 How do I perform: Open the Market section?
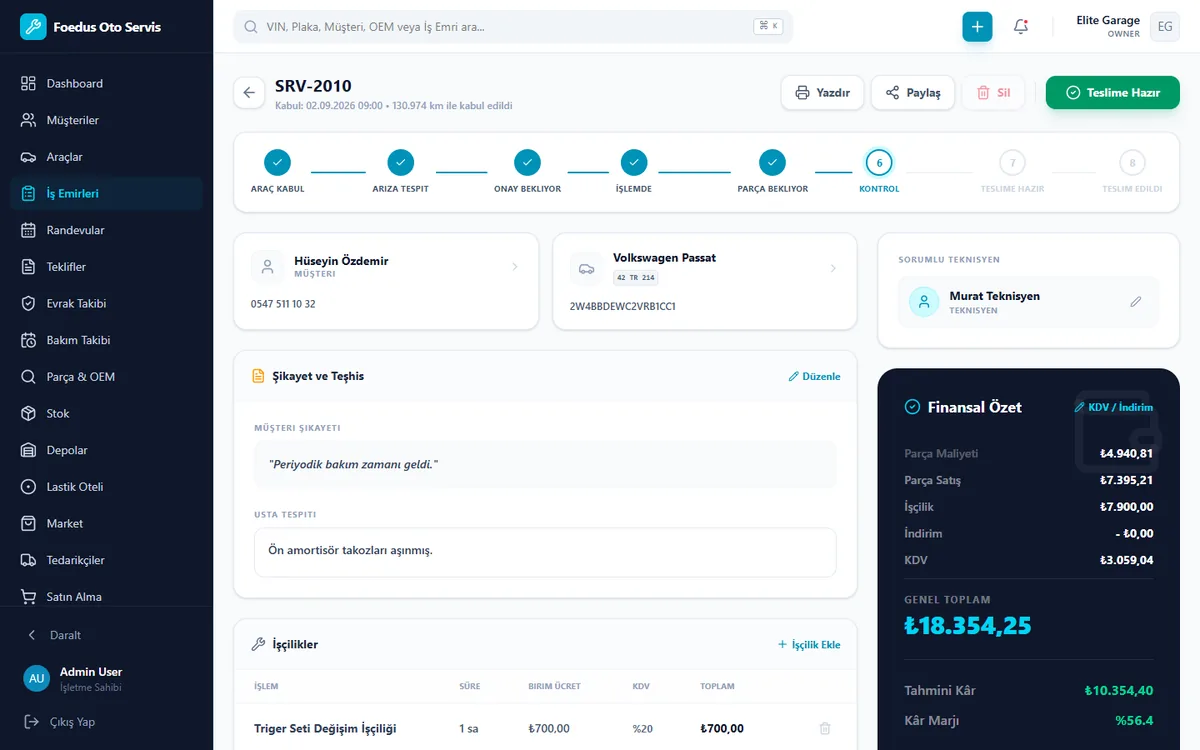click(x=106, y=524)
